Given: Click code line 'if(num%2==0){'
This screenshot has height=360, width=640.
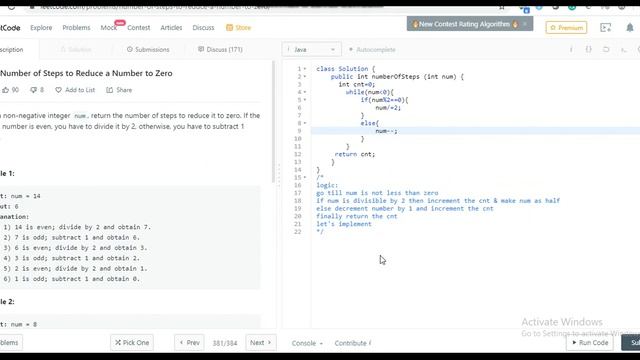Looking at the screenshot, I should click(x=384, y=100).
